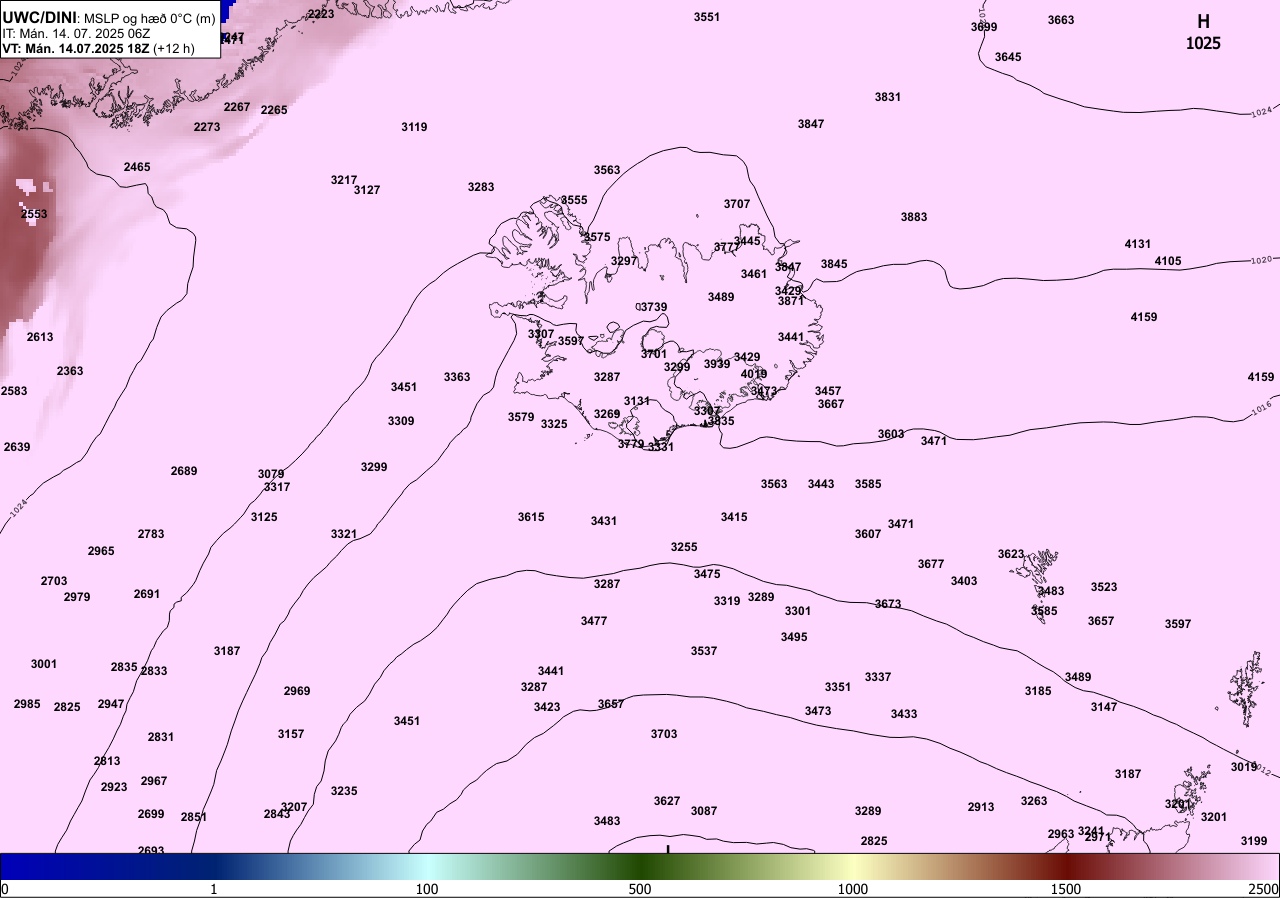1280x898 pixels.
Task: Click the height value 3019
Action: tap(1244, 767)
